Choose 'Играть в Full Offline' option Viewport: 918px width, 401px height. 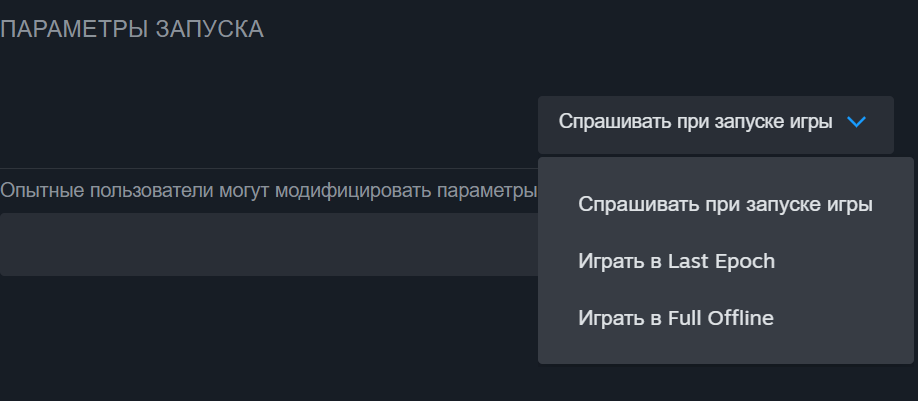[x=675, y=319]
